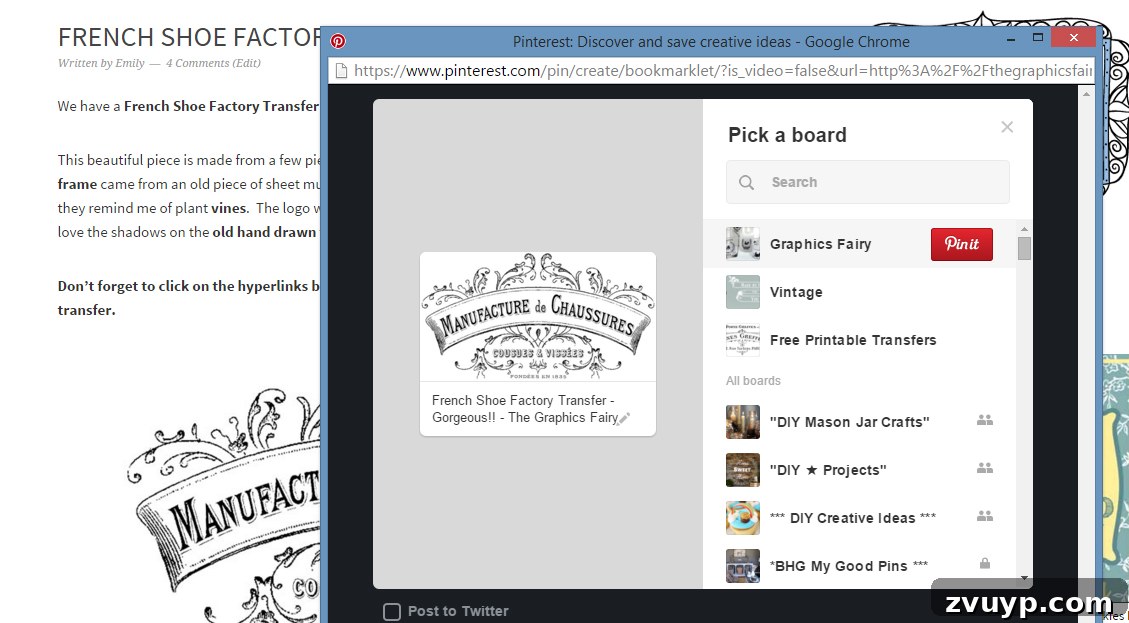Click the Edit link in blog byline

246,63
